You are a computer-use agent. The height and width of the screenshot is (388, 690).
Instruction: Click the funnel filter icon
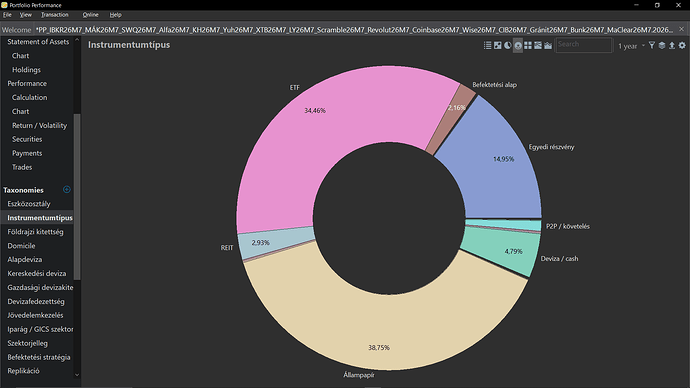(x=652, y=45)
